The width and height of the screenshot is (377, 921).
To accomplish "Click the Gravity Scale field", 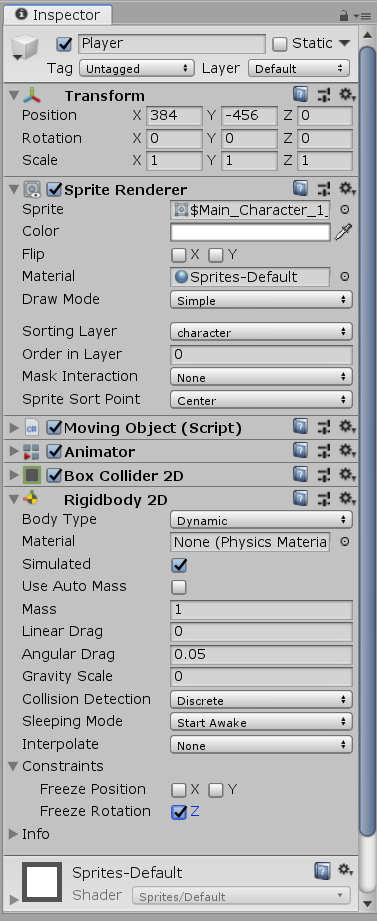I will pos(261,677).
